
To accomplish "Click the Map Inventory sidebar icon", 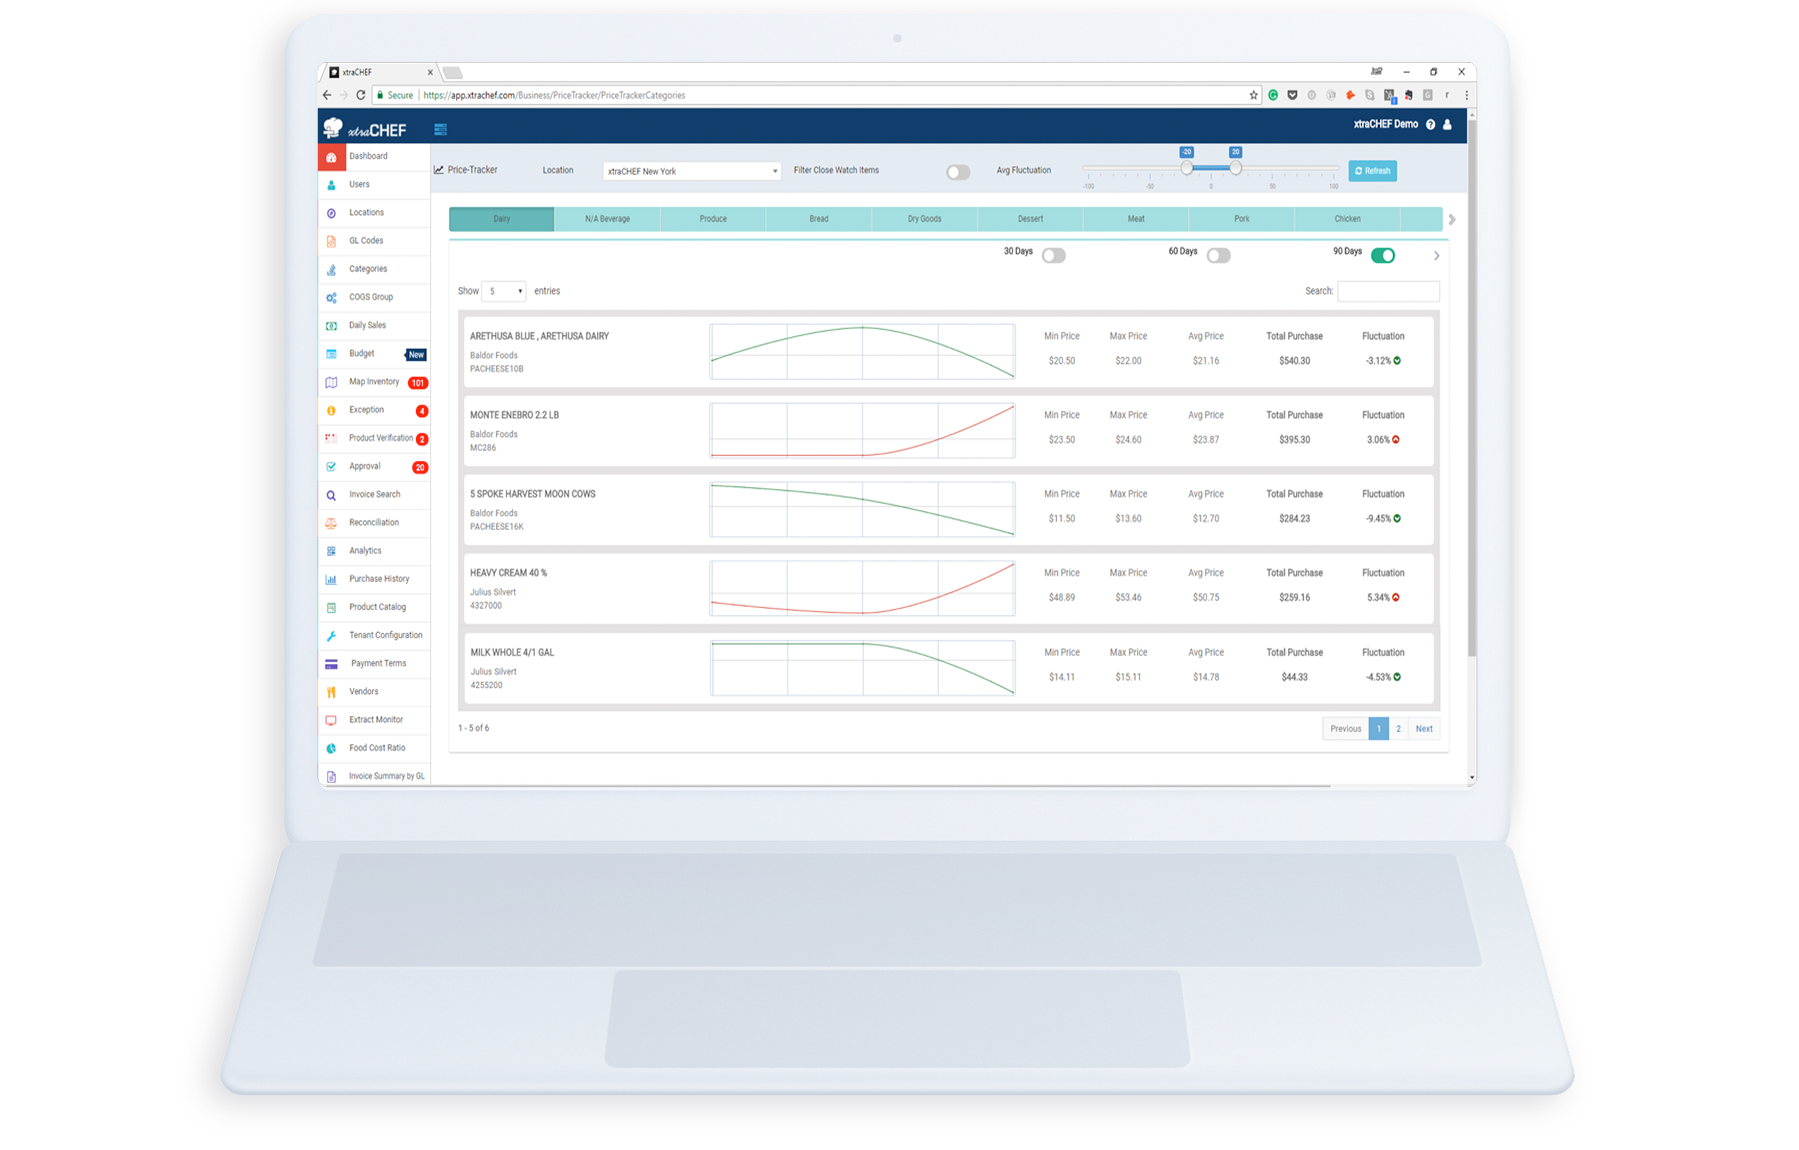I will (332, 382).
